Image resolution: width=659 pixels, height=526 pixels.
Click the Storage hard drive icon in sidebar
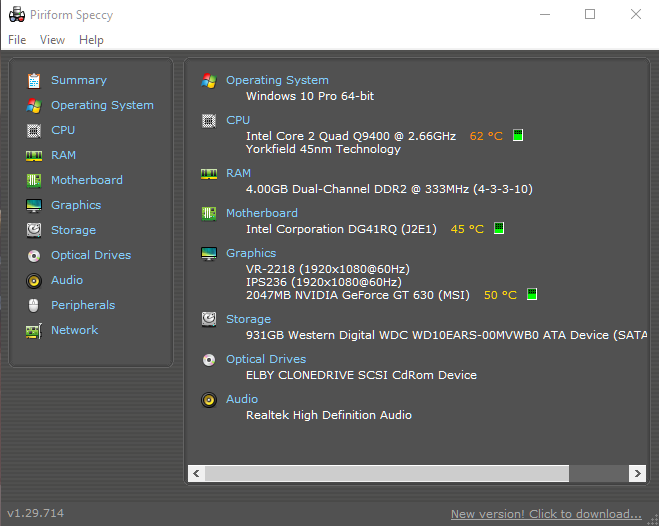click(x=34, y=230)
